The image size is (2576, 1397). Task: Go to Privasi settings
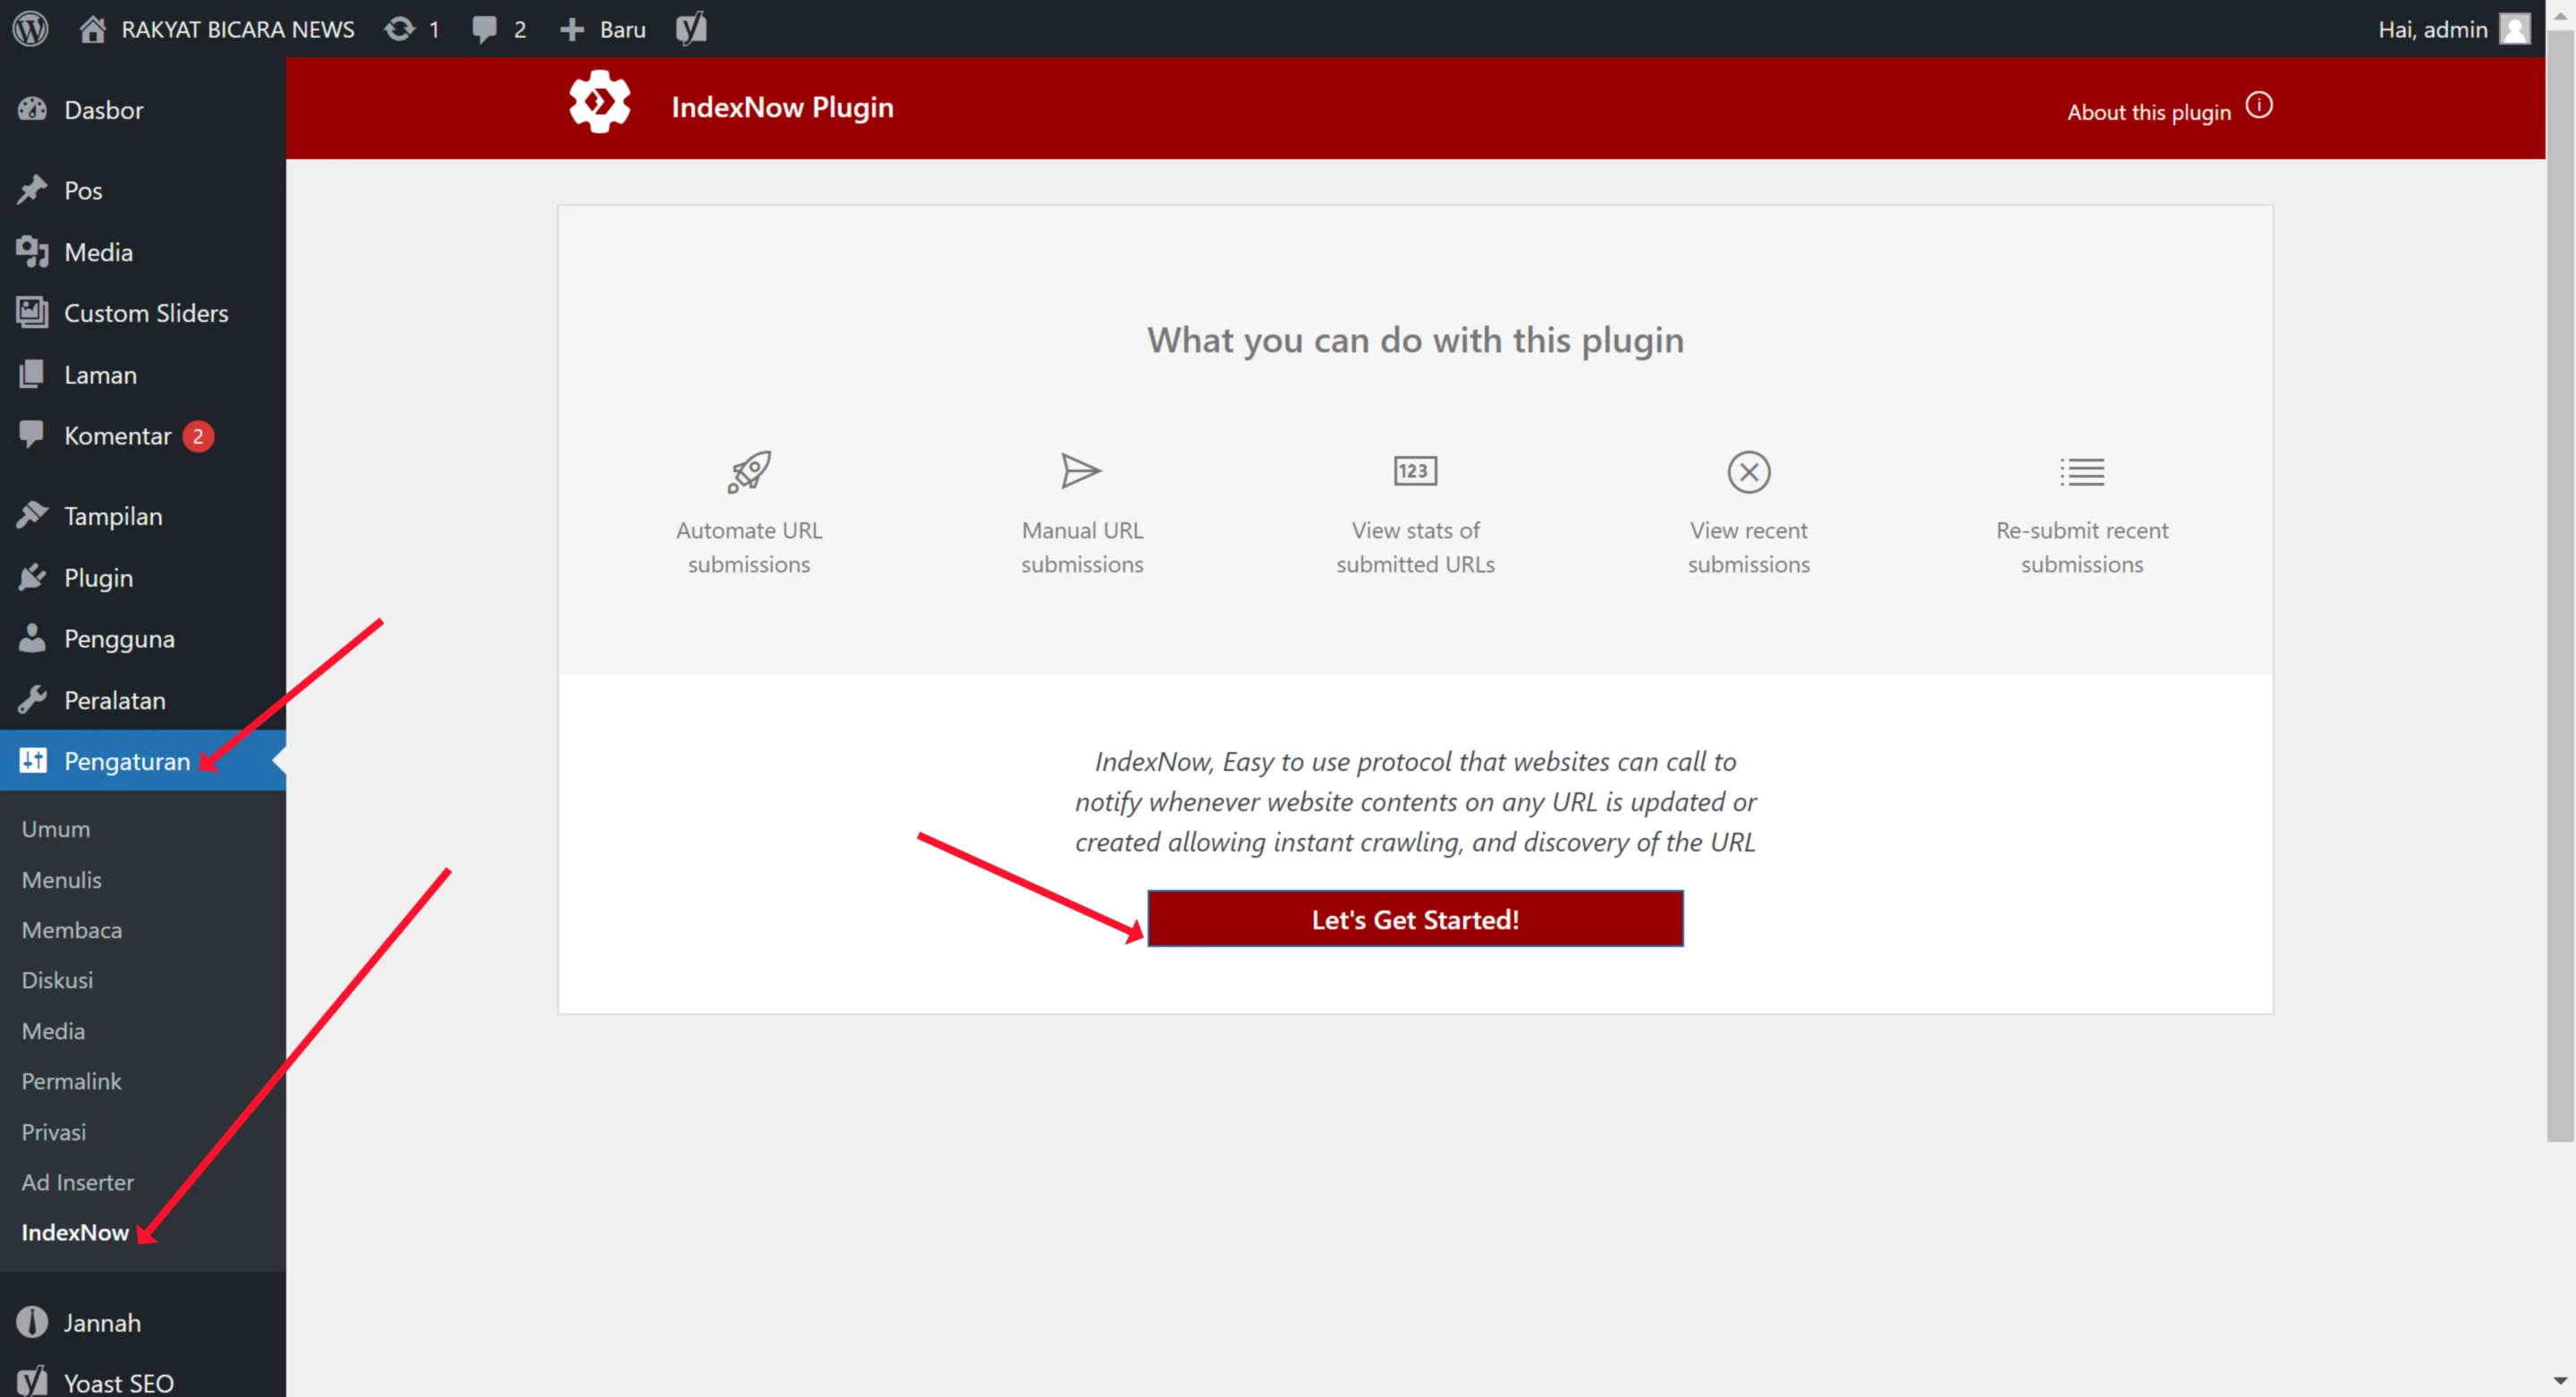pyautogui.click(x=54, y=1132)
